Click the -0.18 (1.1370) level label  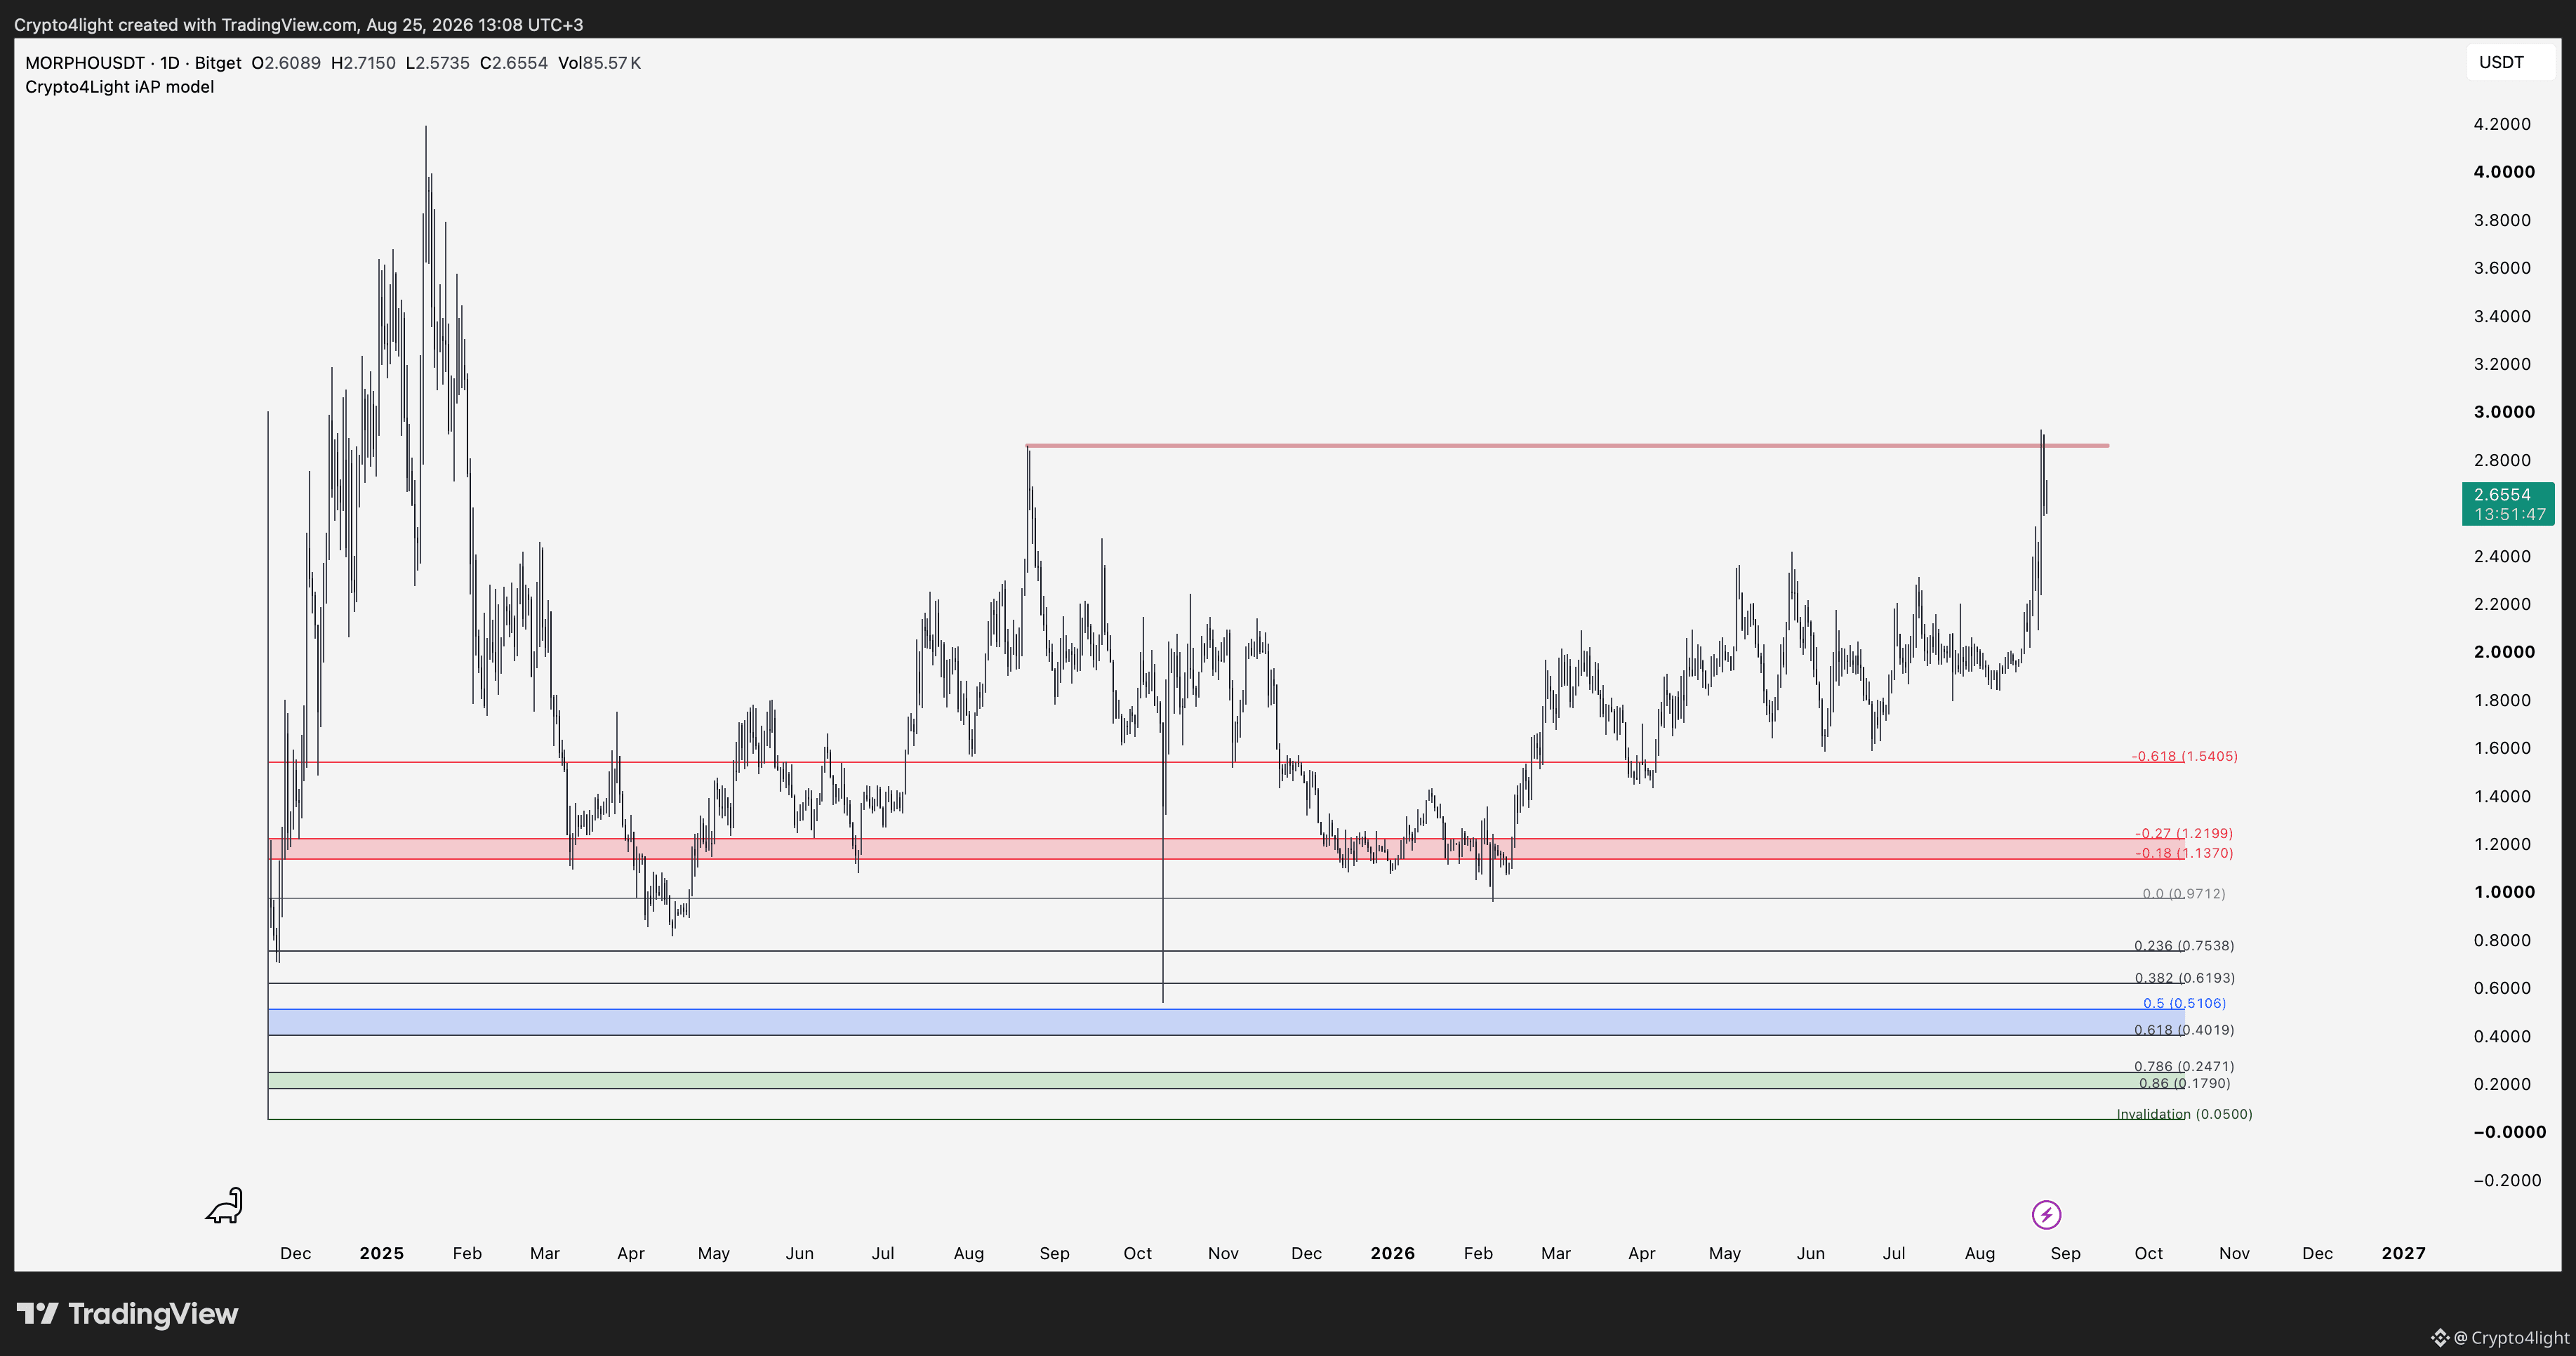(2183, 853)
